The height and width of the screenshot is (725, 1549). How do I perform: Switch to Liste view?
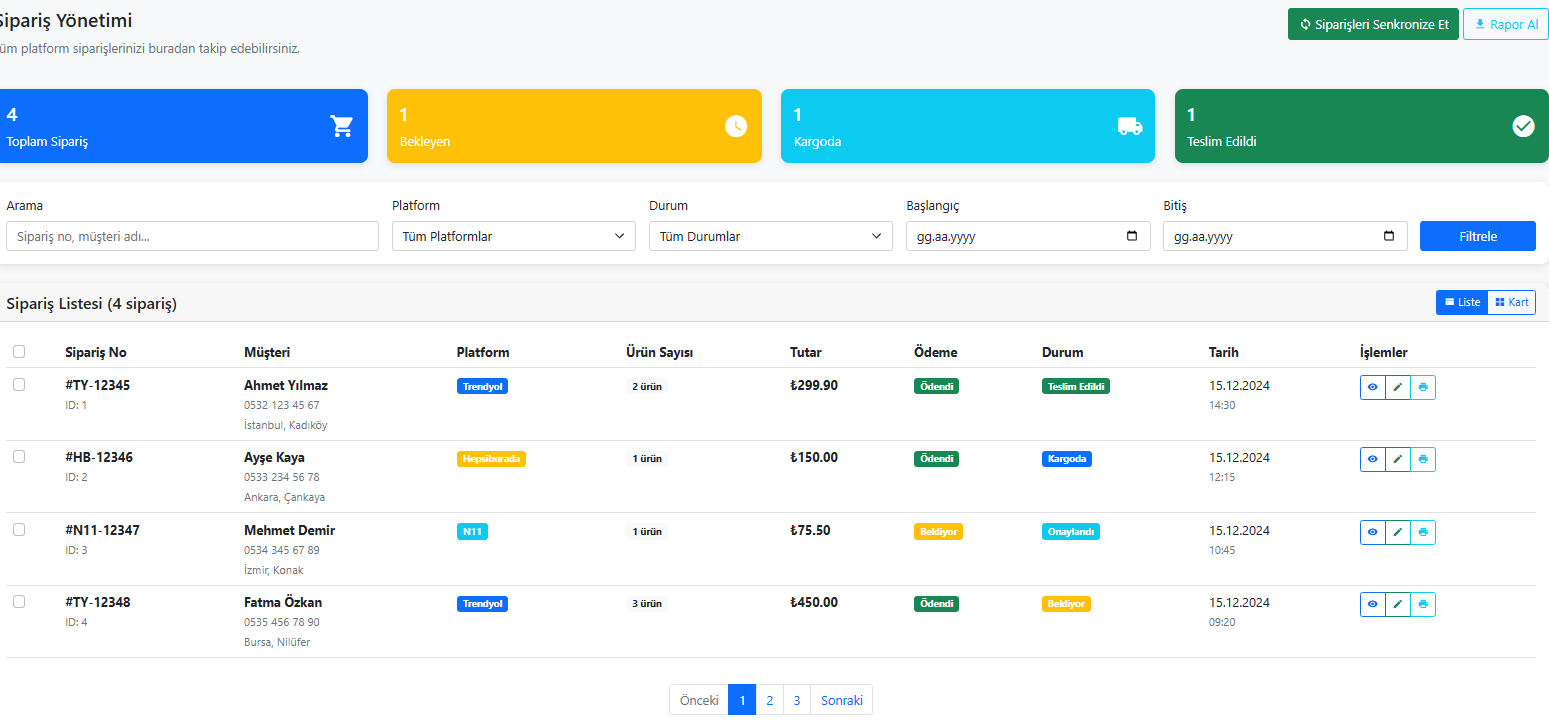click(1462, 302)
